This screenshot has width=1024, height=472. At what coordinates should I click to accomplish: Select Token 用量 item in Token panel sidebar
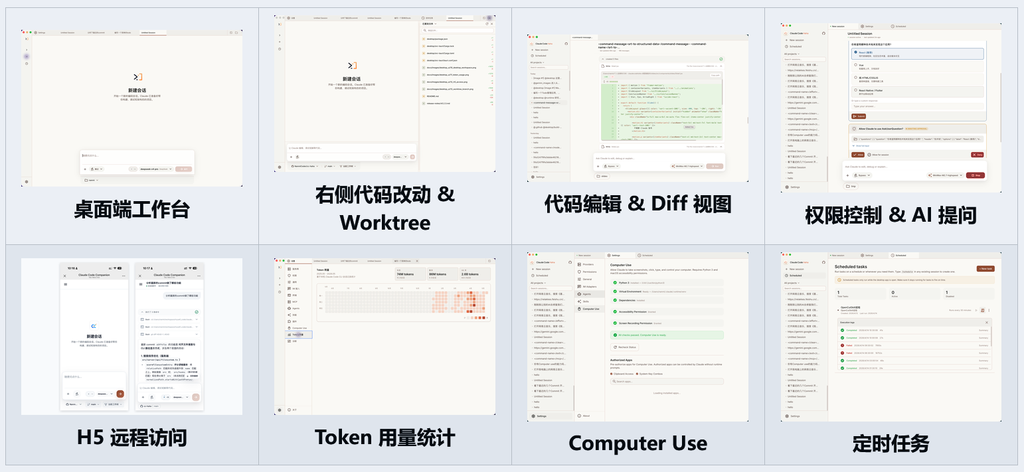[298, 334]
